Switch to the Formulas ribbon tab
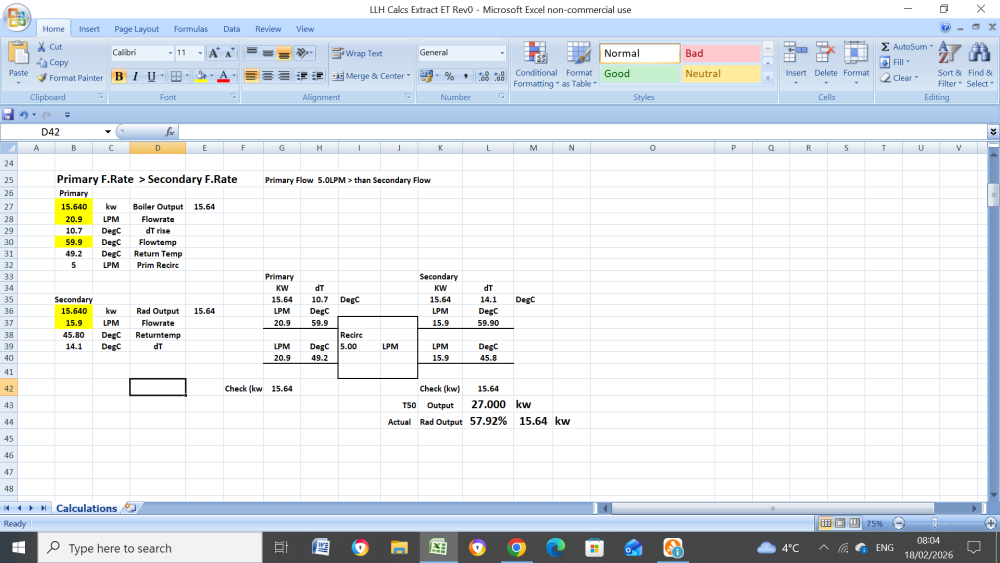This screenshot has width=1000, height=563. coord(191,29)
